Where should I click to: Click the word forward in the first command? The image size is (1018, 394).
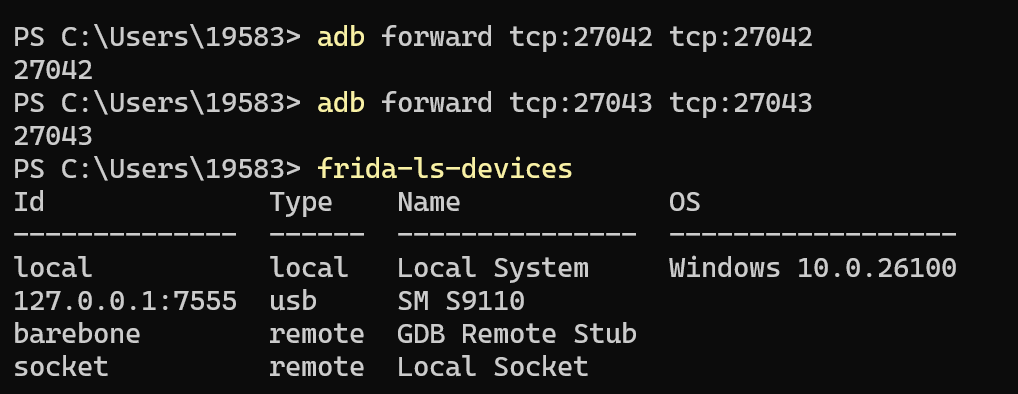point(436,36)
